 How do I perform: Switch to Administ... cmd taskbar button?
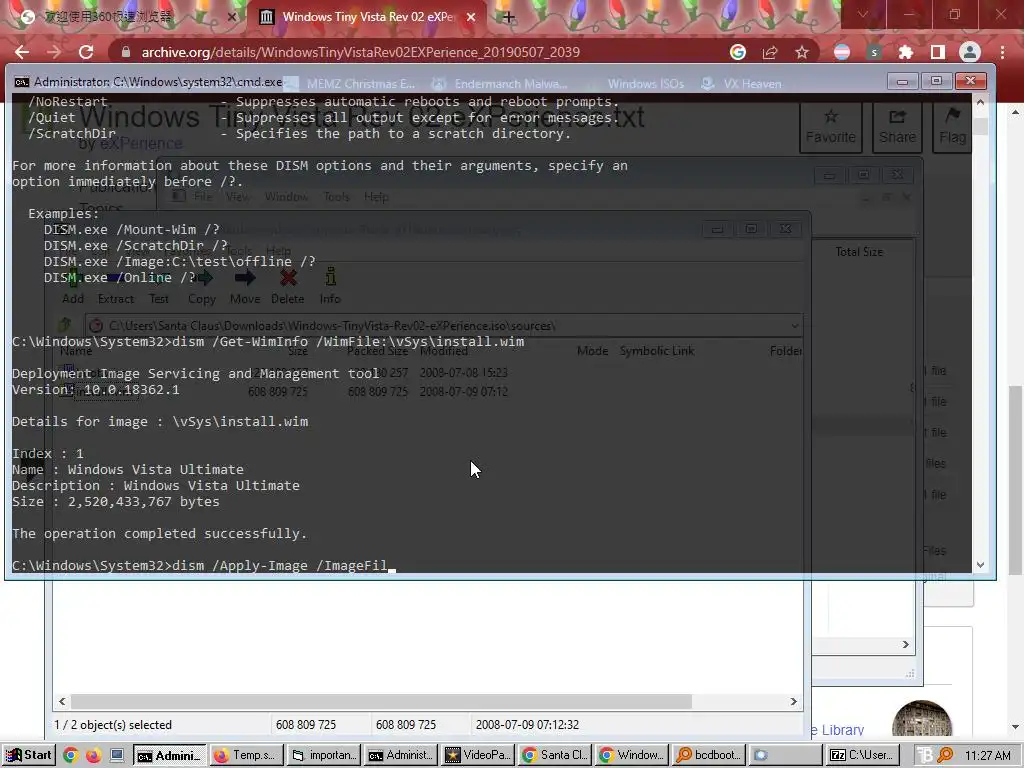point(401,756)
